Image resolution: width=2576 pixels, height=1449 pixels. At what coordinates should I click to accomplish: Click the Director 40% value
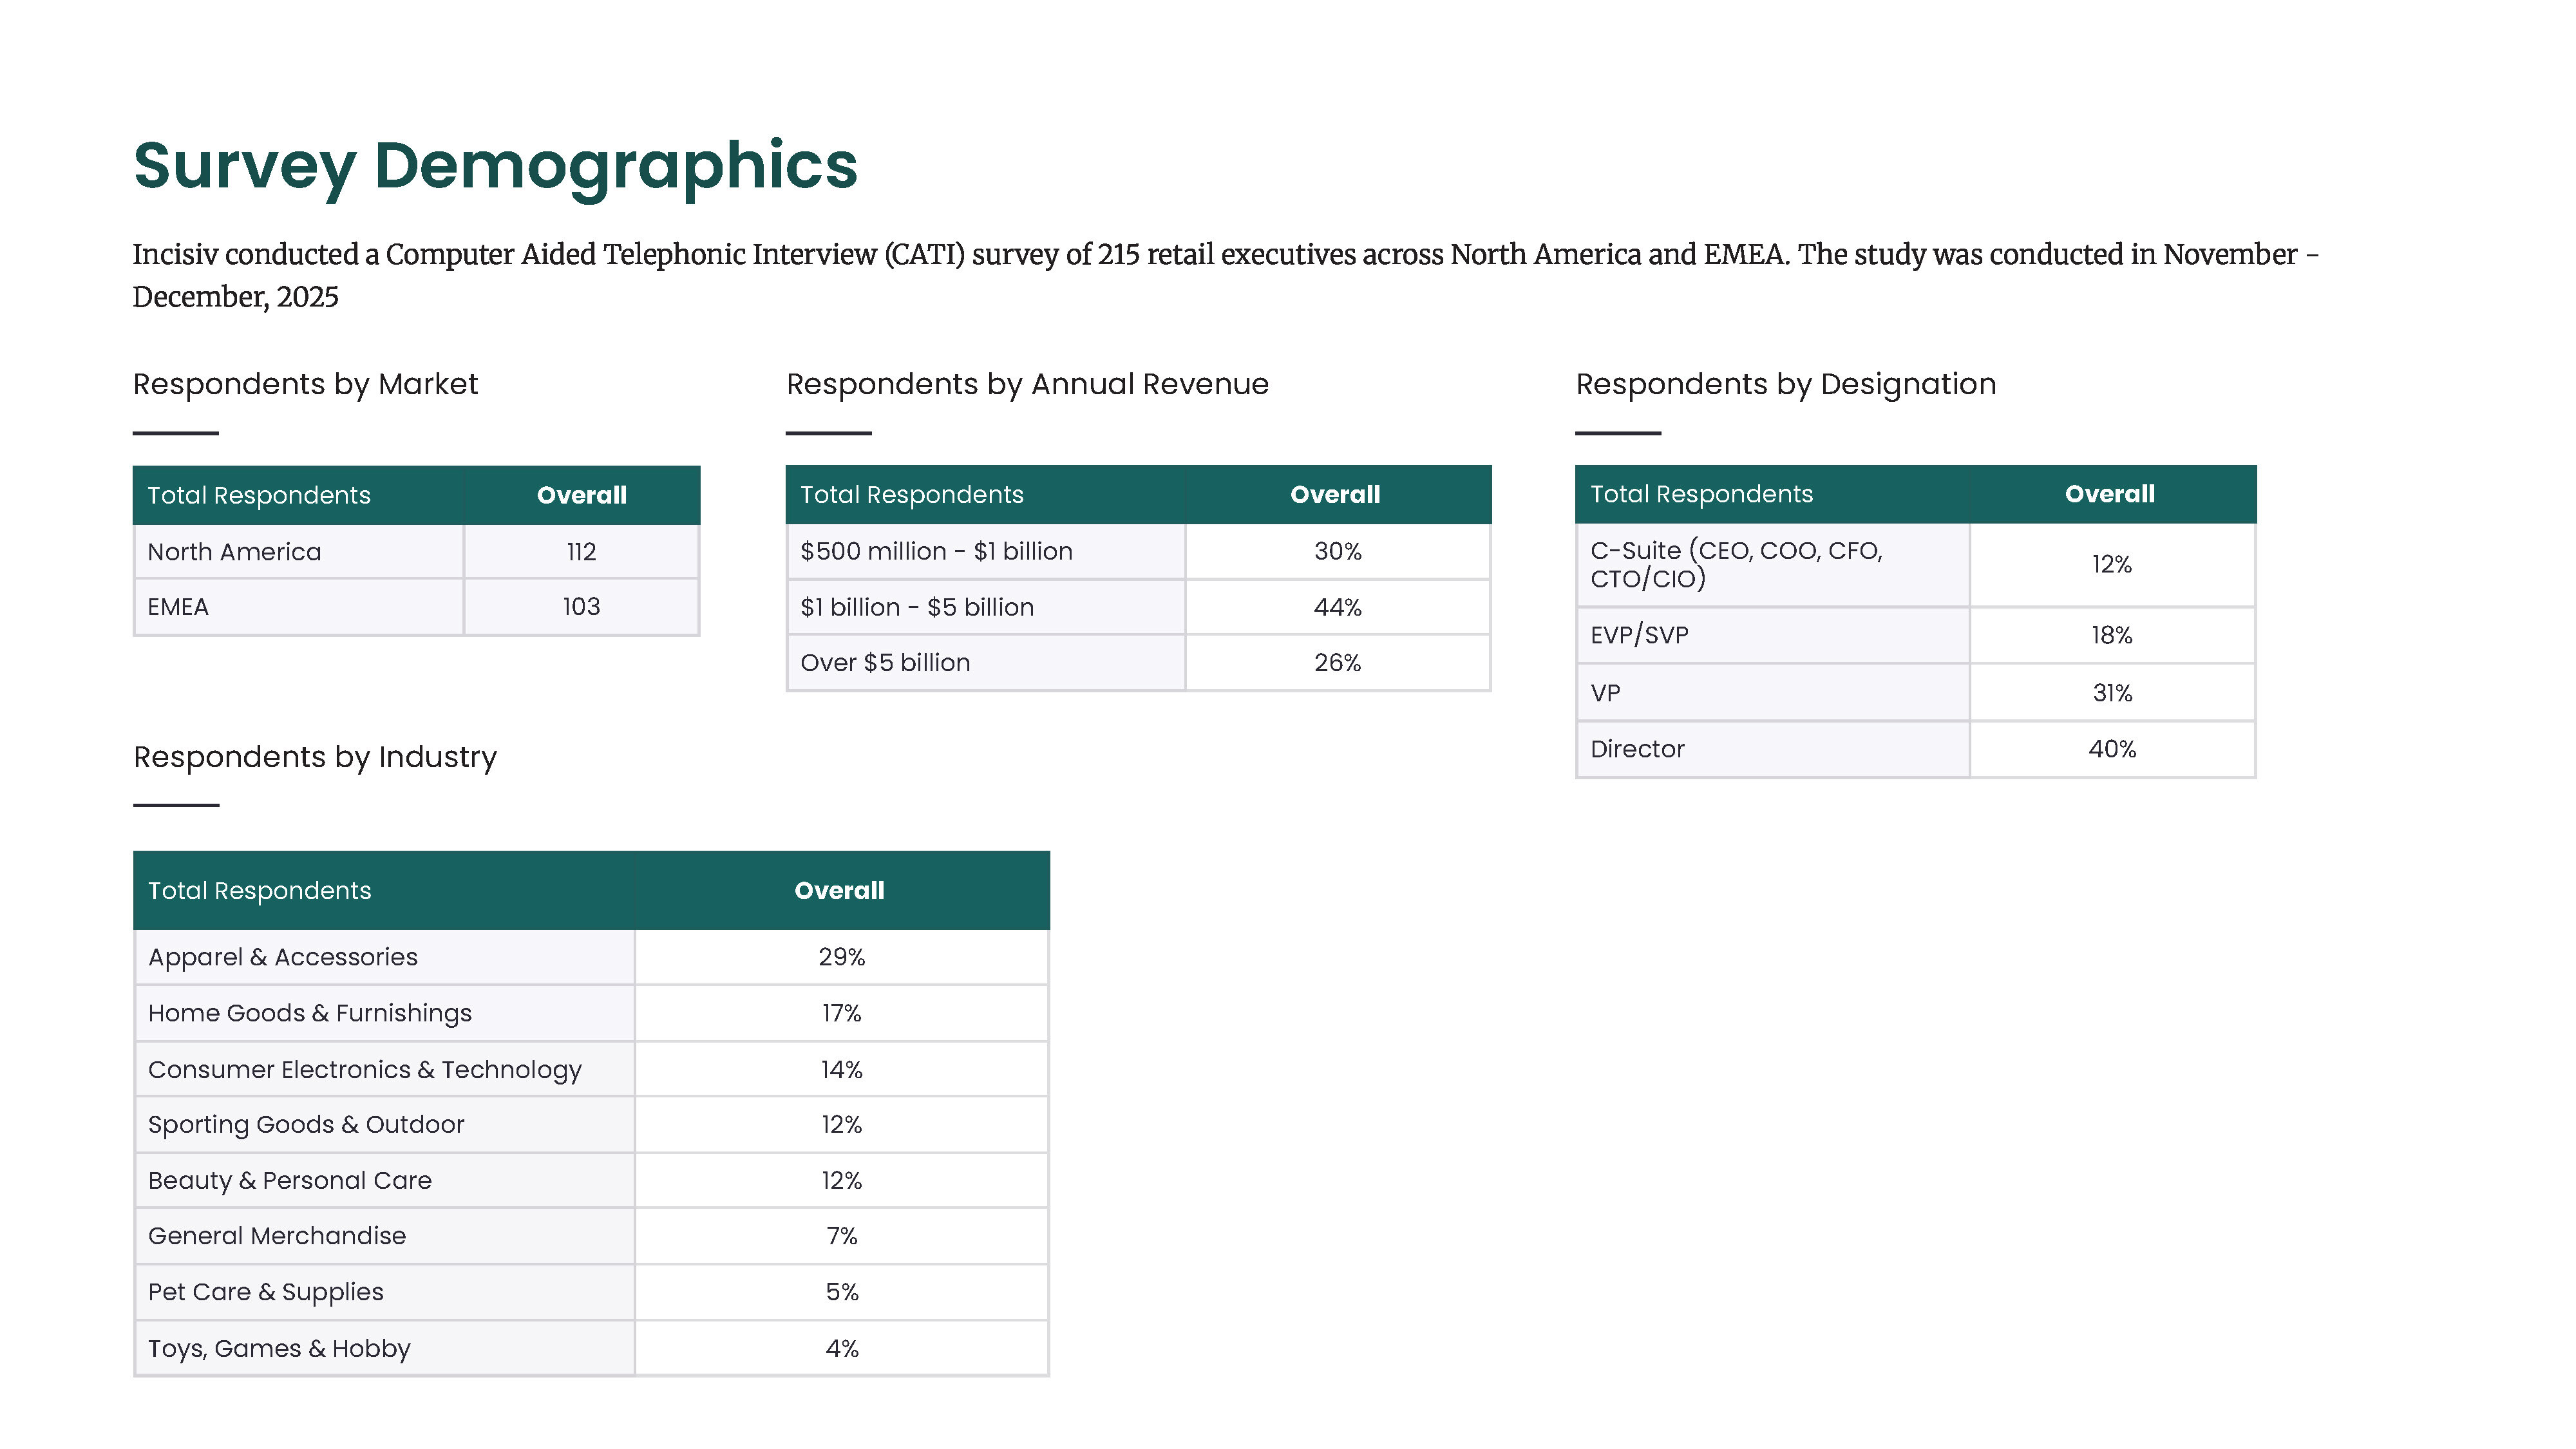(x=2111, y=750)
